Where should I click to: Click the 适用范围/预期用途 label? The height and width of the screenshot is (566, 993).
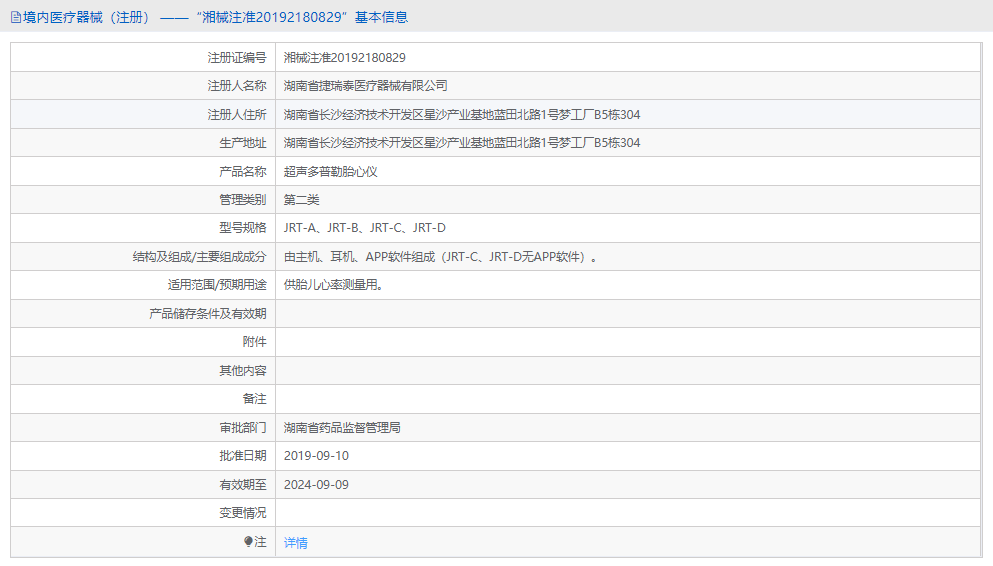tap(217, 284)
